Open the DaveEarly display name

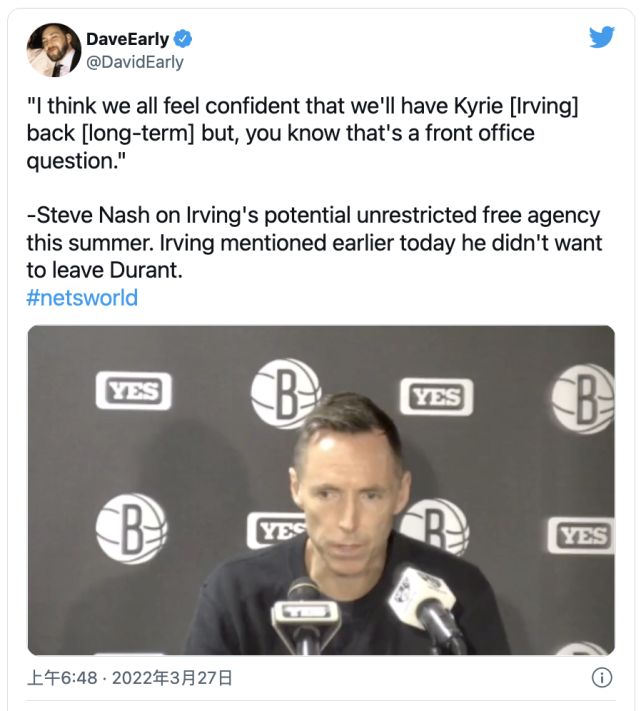pyautogui.click(x=127, y=39)
